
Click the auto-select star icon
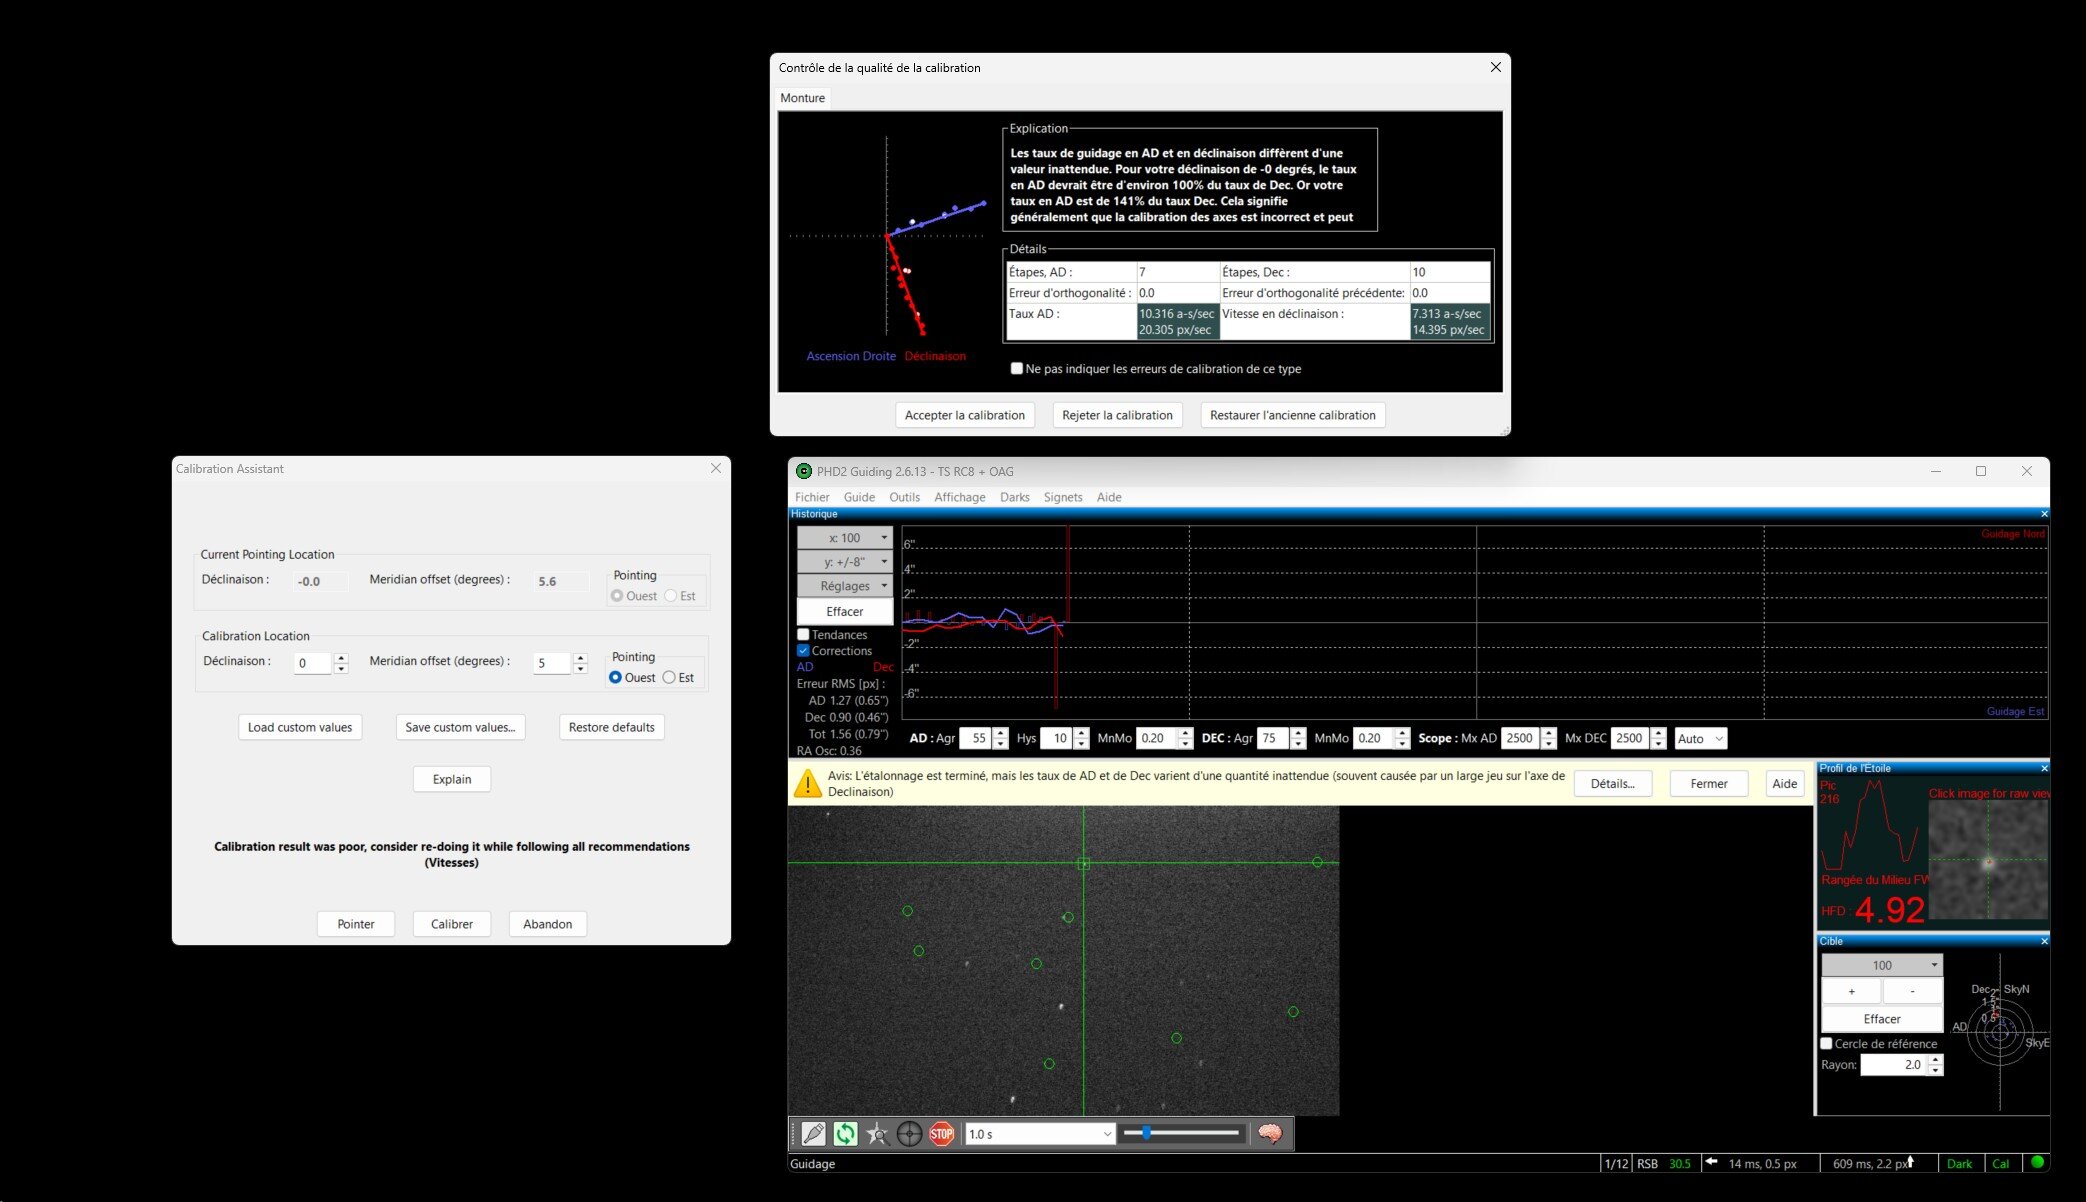click(x=877, y=1133)
